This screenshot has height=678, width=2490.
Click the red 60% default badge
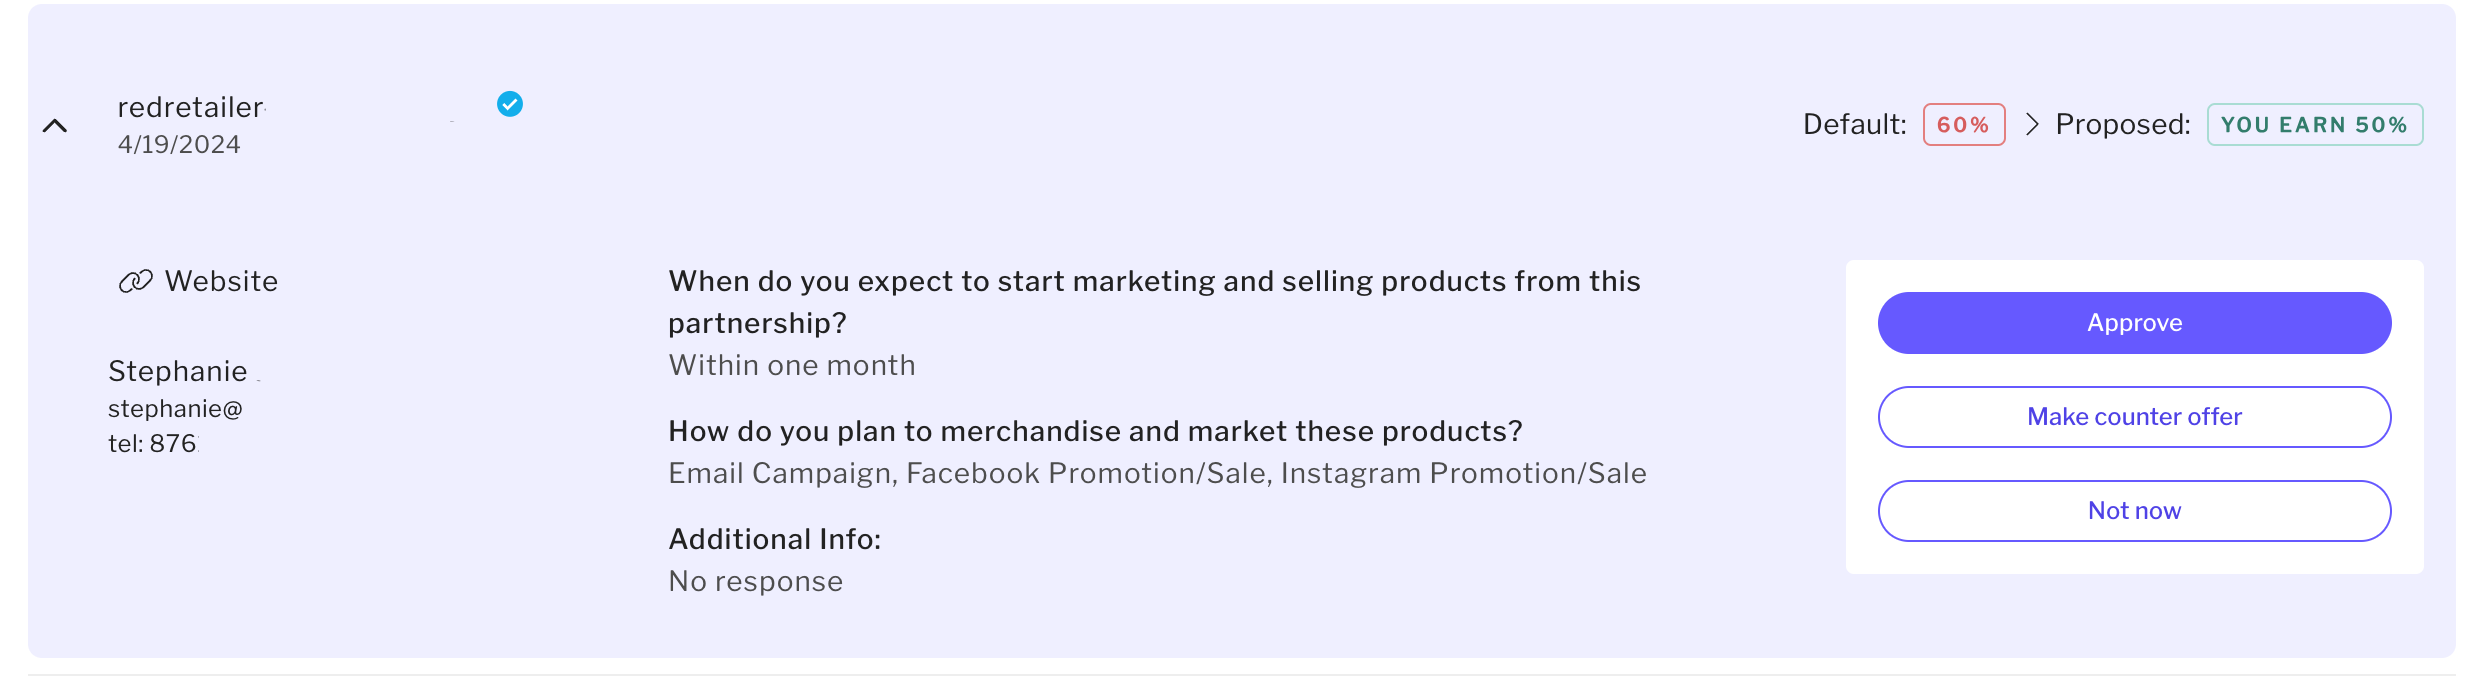click(x=1963, y=125)
